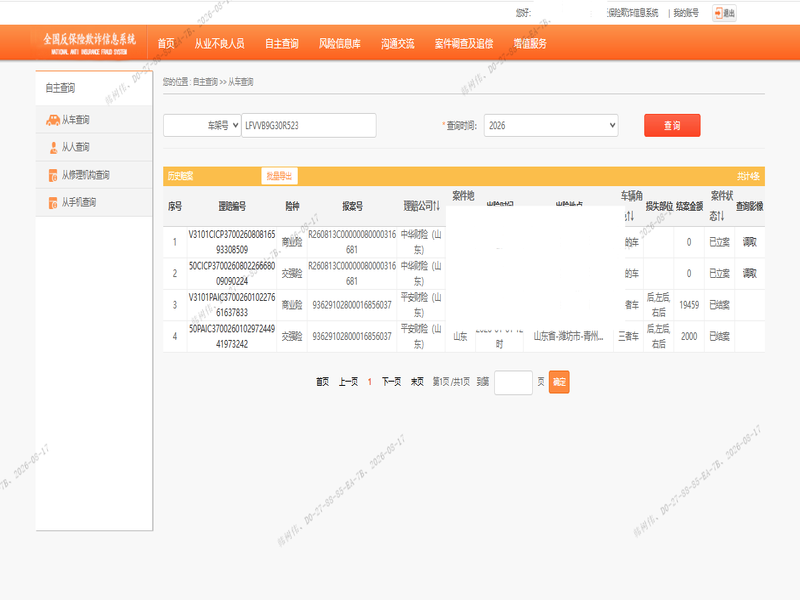The height and width of the screenshot is (600, 800).
Task: Click 调取 link in row 2
Action: [749, 273]
